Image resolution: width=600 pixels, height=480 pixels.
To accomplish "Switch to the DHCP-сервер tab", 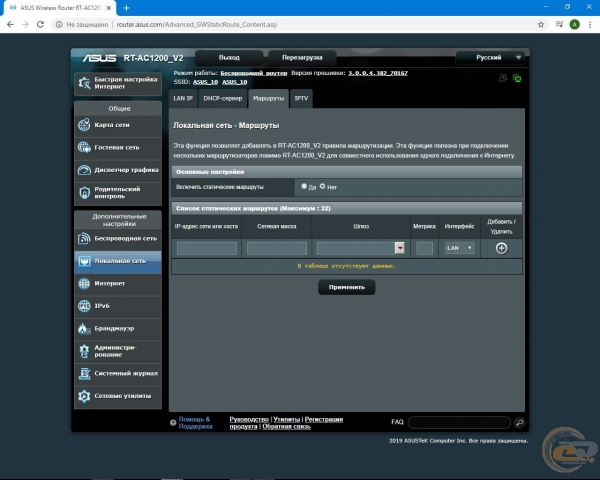I will pyautogui.click(x=223, y=98).
